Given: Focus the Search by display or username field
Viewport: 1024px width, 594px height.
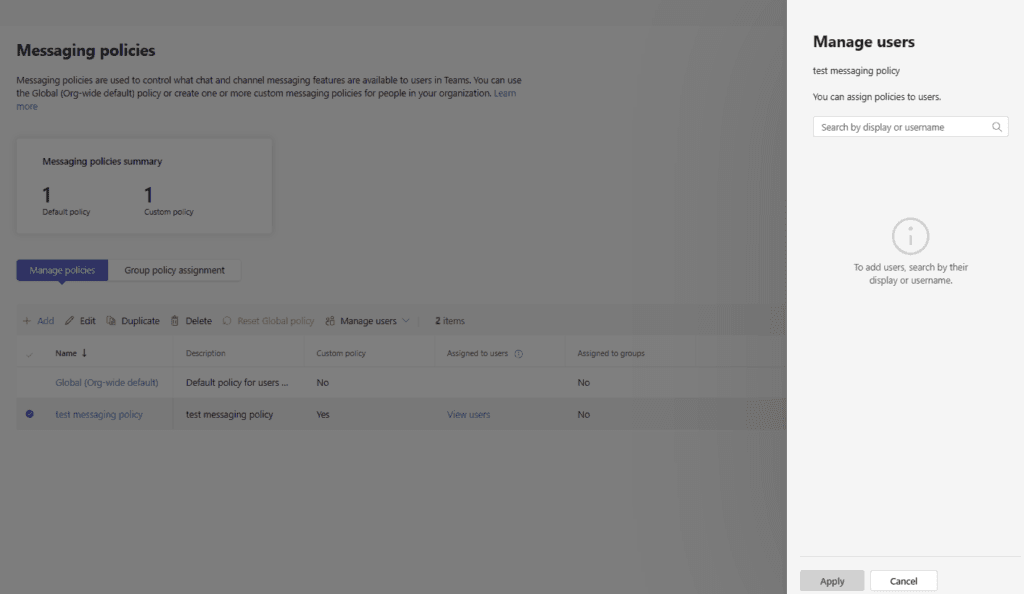Looking at the screenshot, I should [900, 127].
